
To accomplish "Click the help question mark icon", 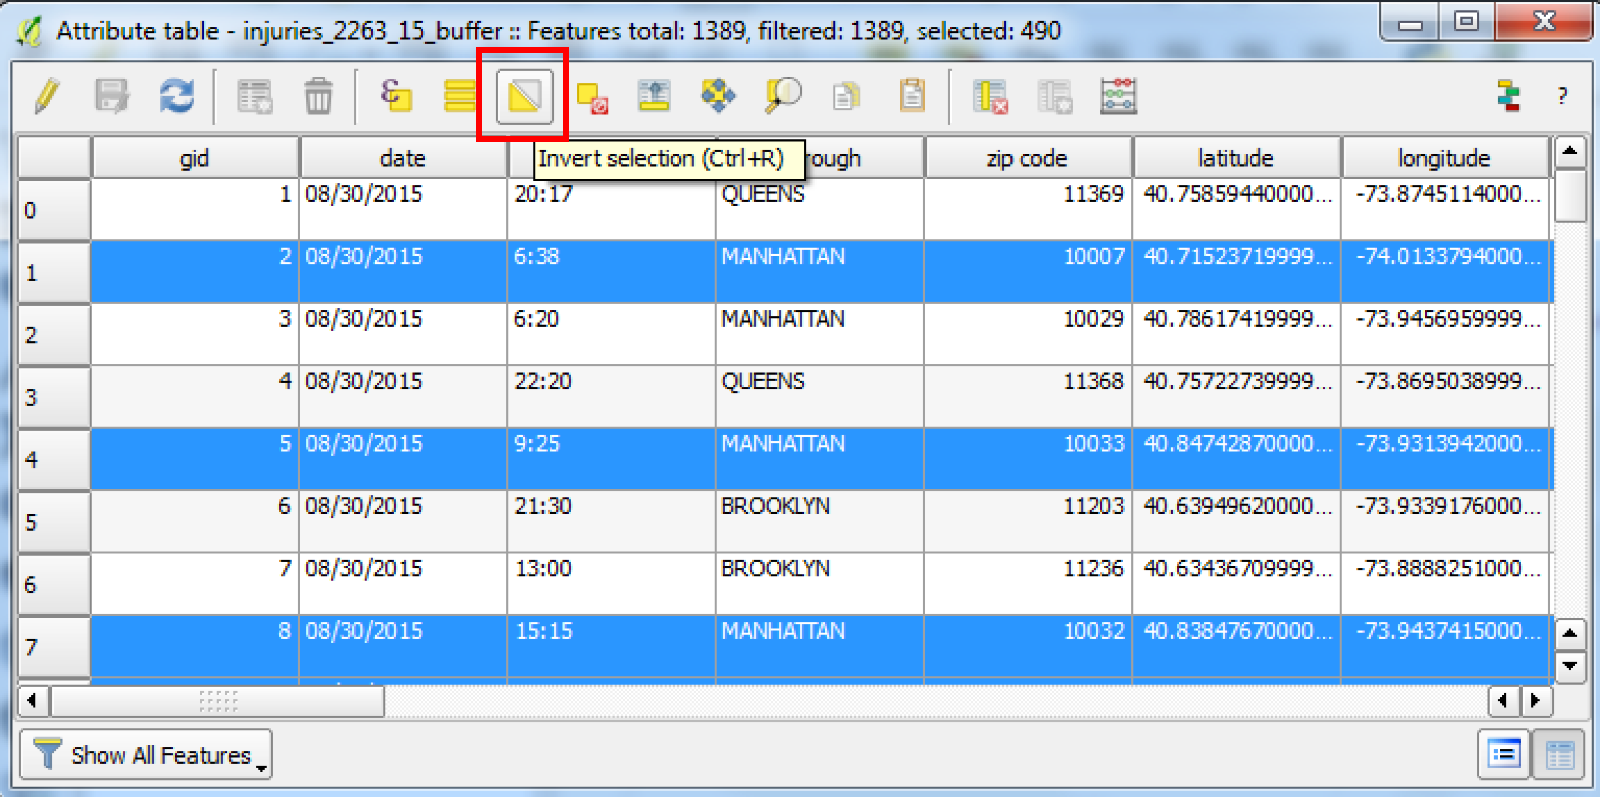I will click(1562, 97).
